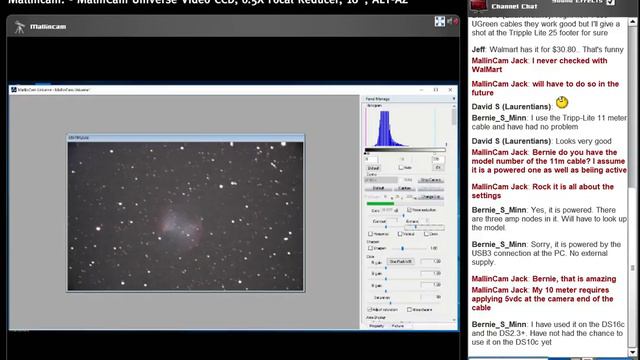The image size is (640, 360).
Task: Click the MallinCam Universe window title icon
Action: pyautogui.click(x=13, y=89)
